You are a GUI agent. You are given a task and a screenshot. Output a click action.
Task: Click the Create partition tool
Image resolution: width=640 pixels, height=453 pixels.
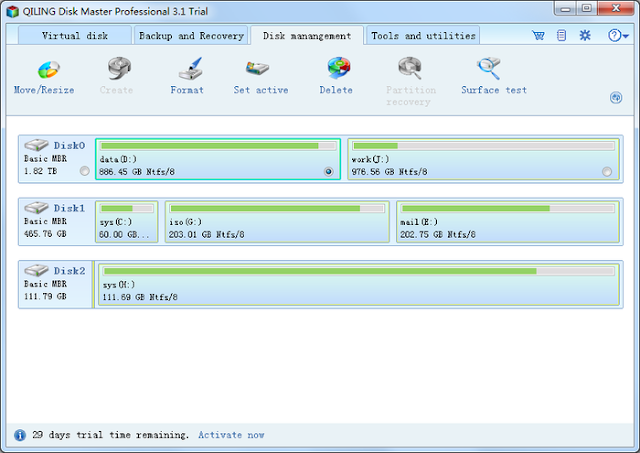[x=117, y=77]
